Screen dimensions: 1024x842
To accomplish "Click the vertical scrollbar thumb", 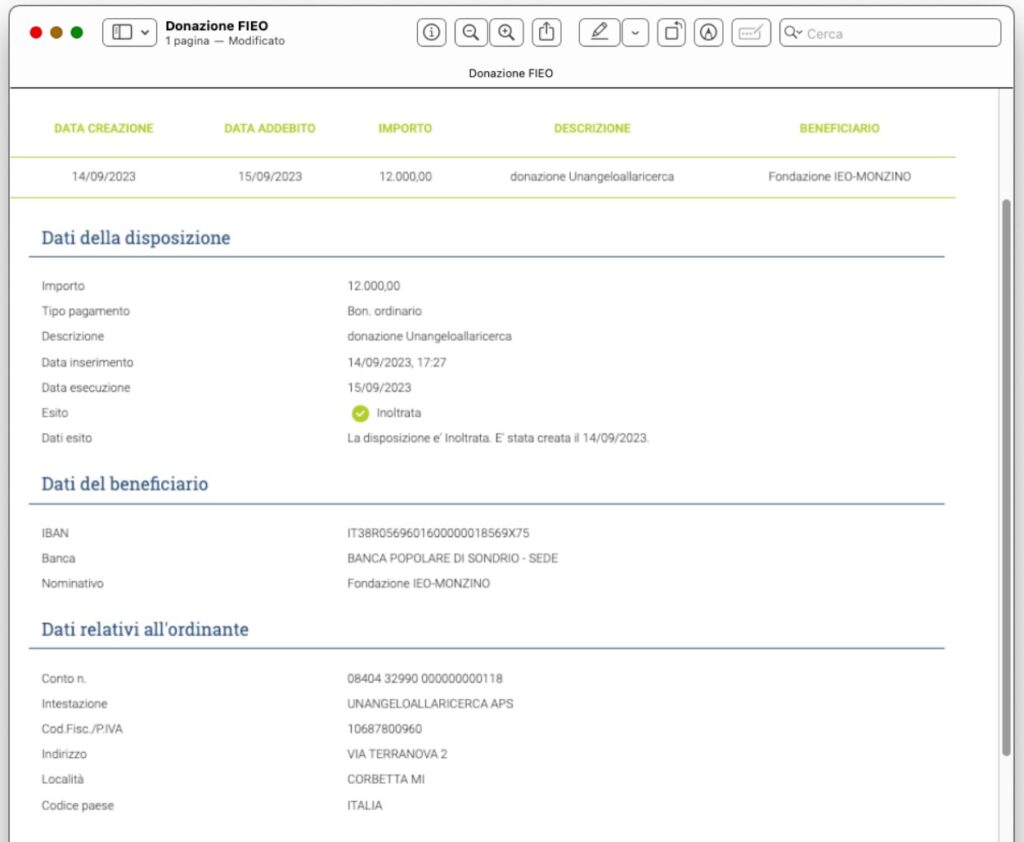I will click(1006, 478).
